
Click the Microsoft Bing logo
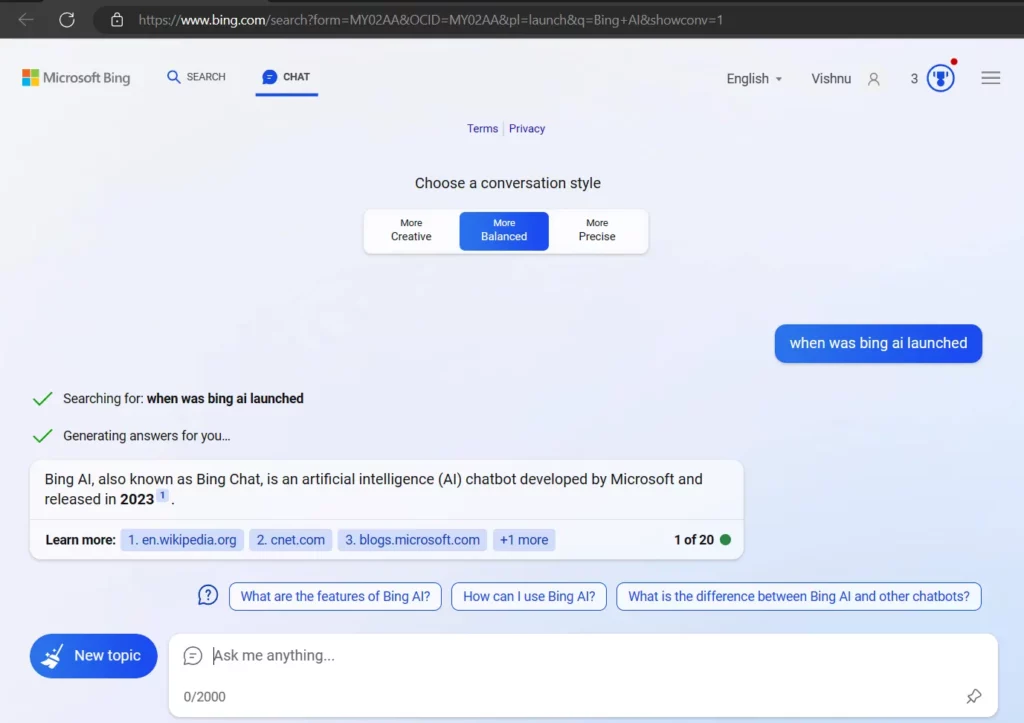point(76,78)
